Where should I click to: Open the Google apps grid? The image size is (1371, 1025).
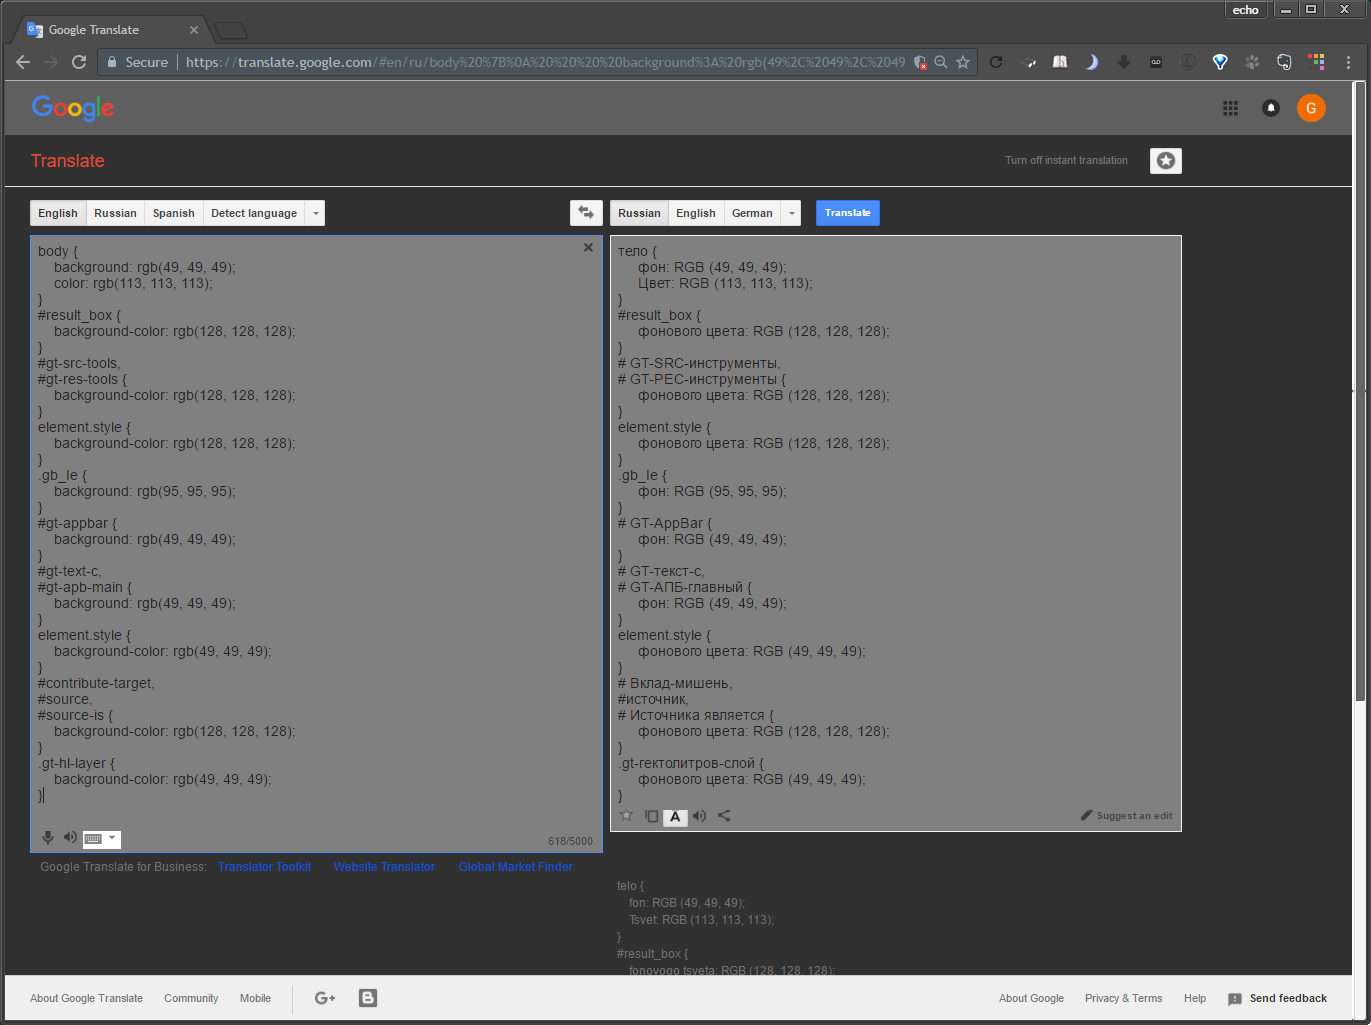pos(1231,108)
